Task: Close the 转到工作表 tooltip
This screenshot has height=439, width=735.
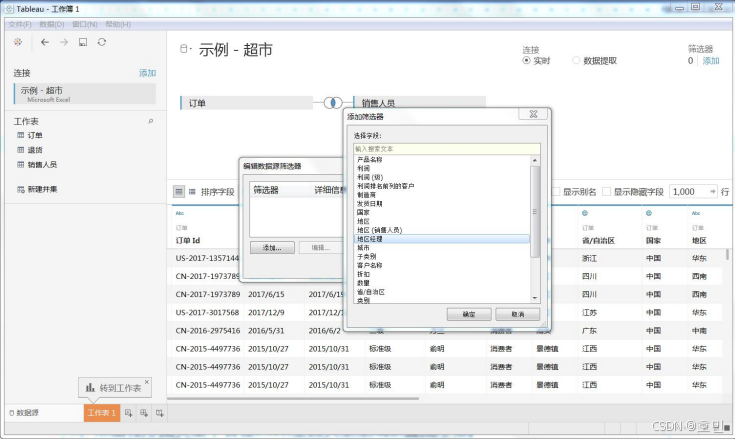Action: (x=147, y=382)
